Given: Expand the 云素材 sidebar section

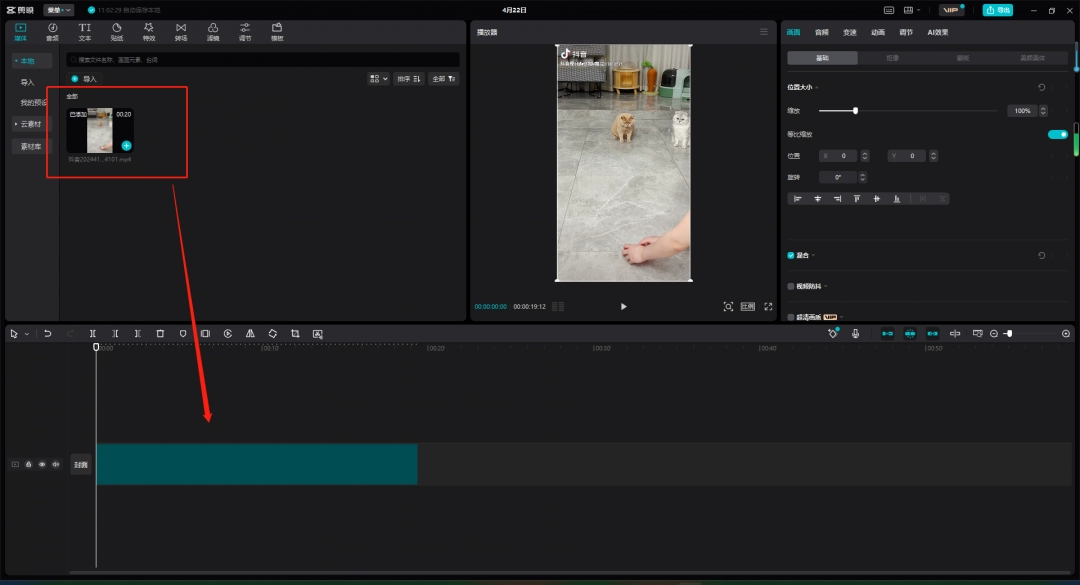Looking at the screenshot, I should point(31,124).
